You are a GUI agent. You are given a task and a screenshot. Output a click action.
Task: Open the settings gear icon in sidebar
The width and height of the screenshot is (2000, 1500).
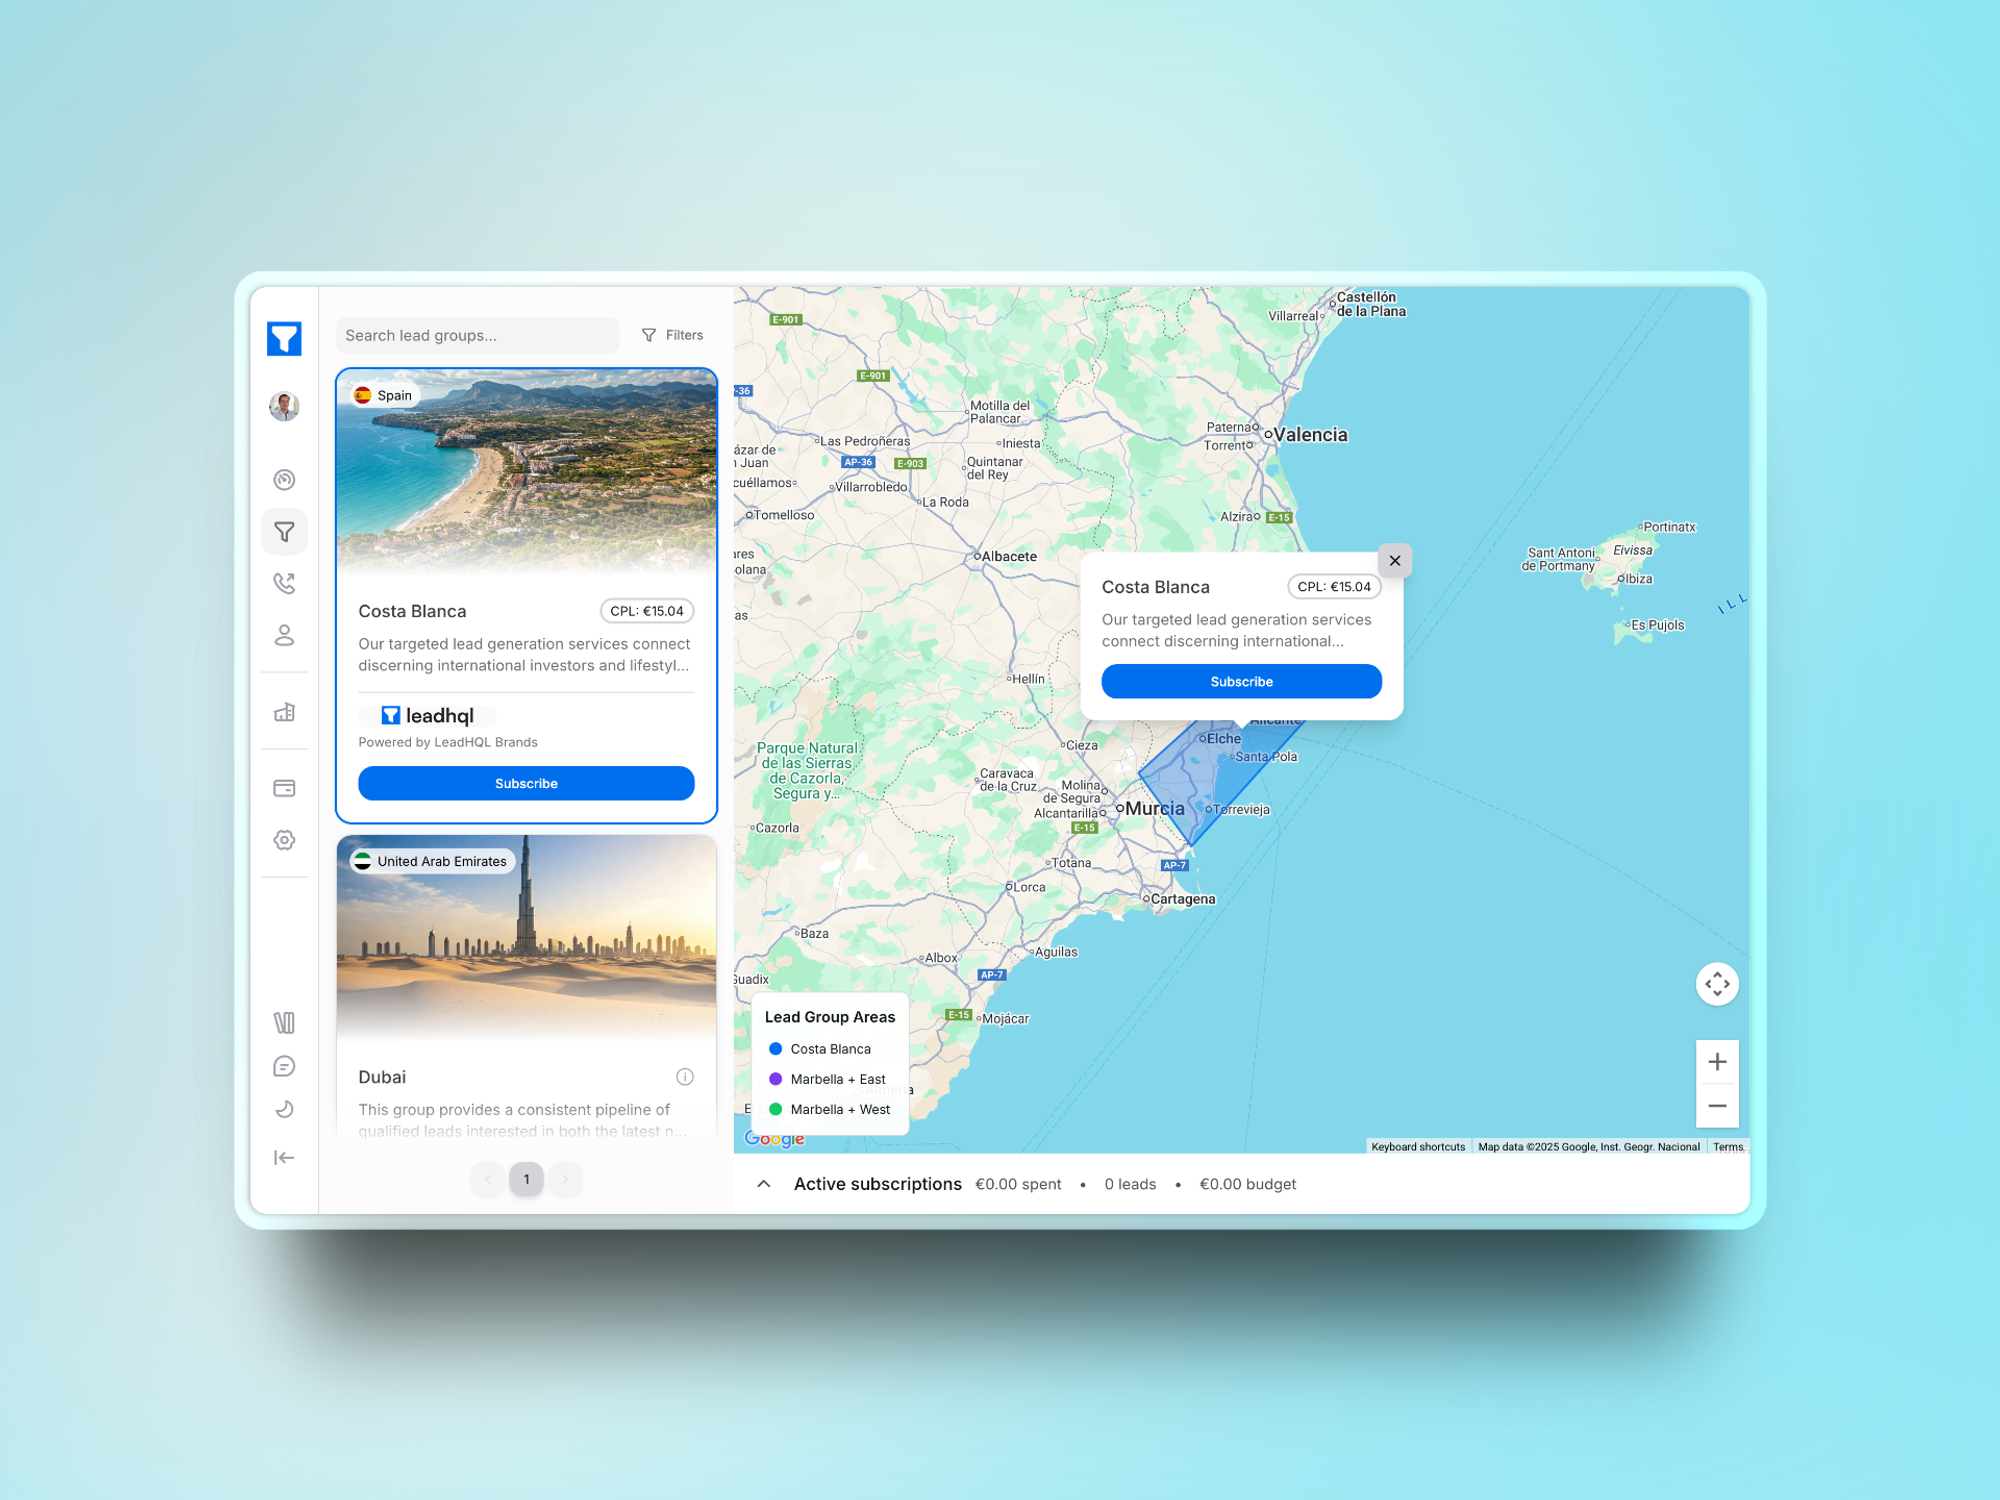[x=284, y=840]
